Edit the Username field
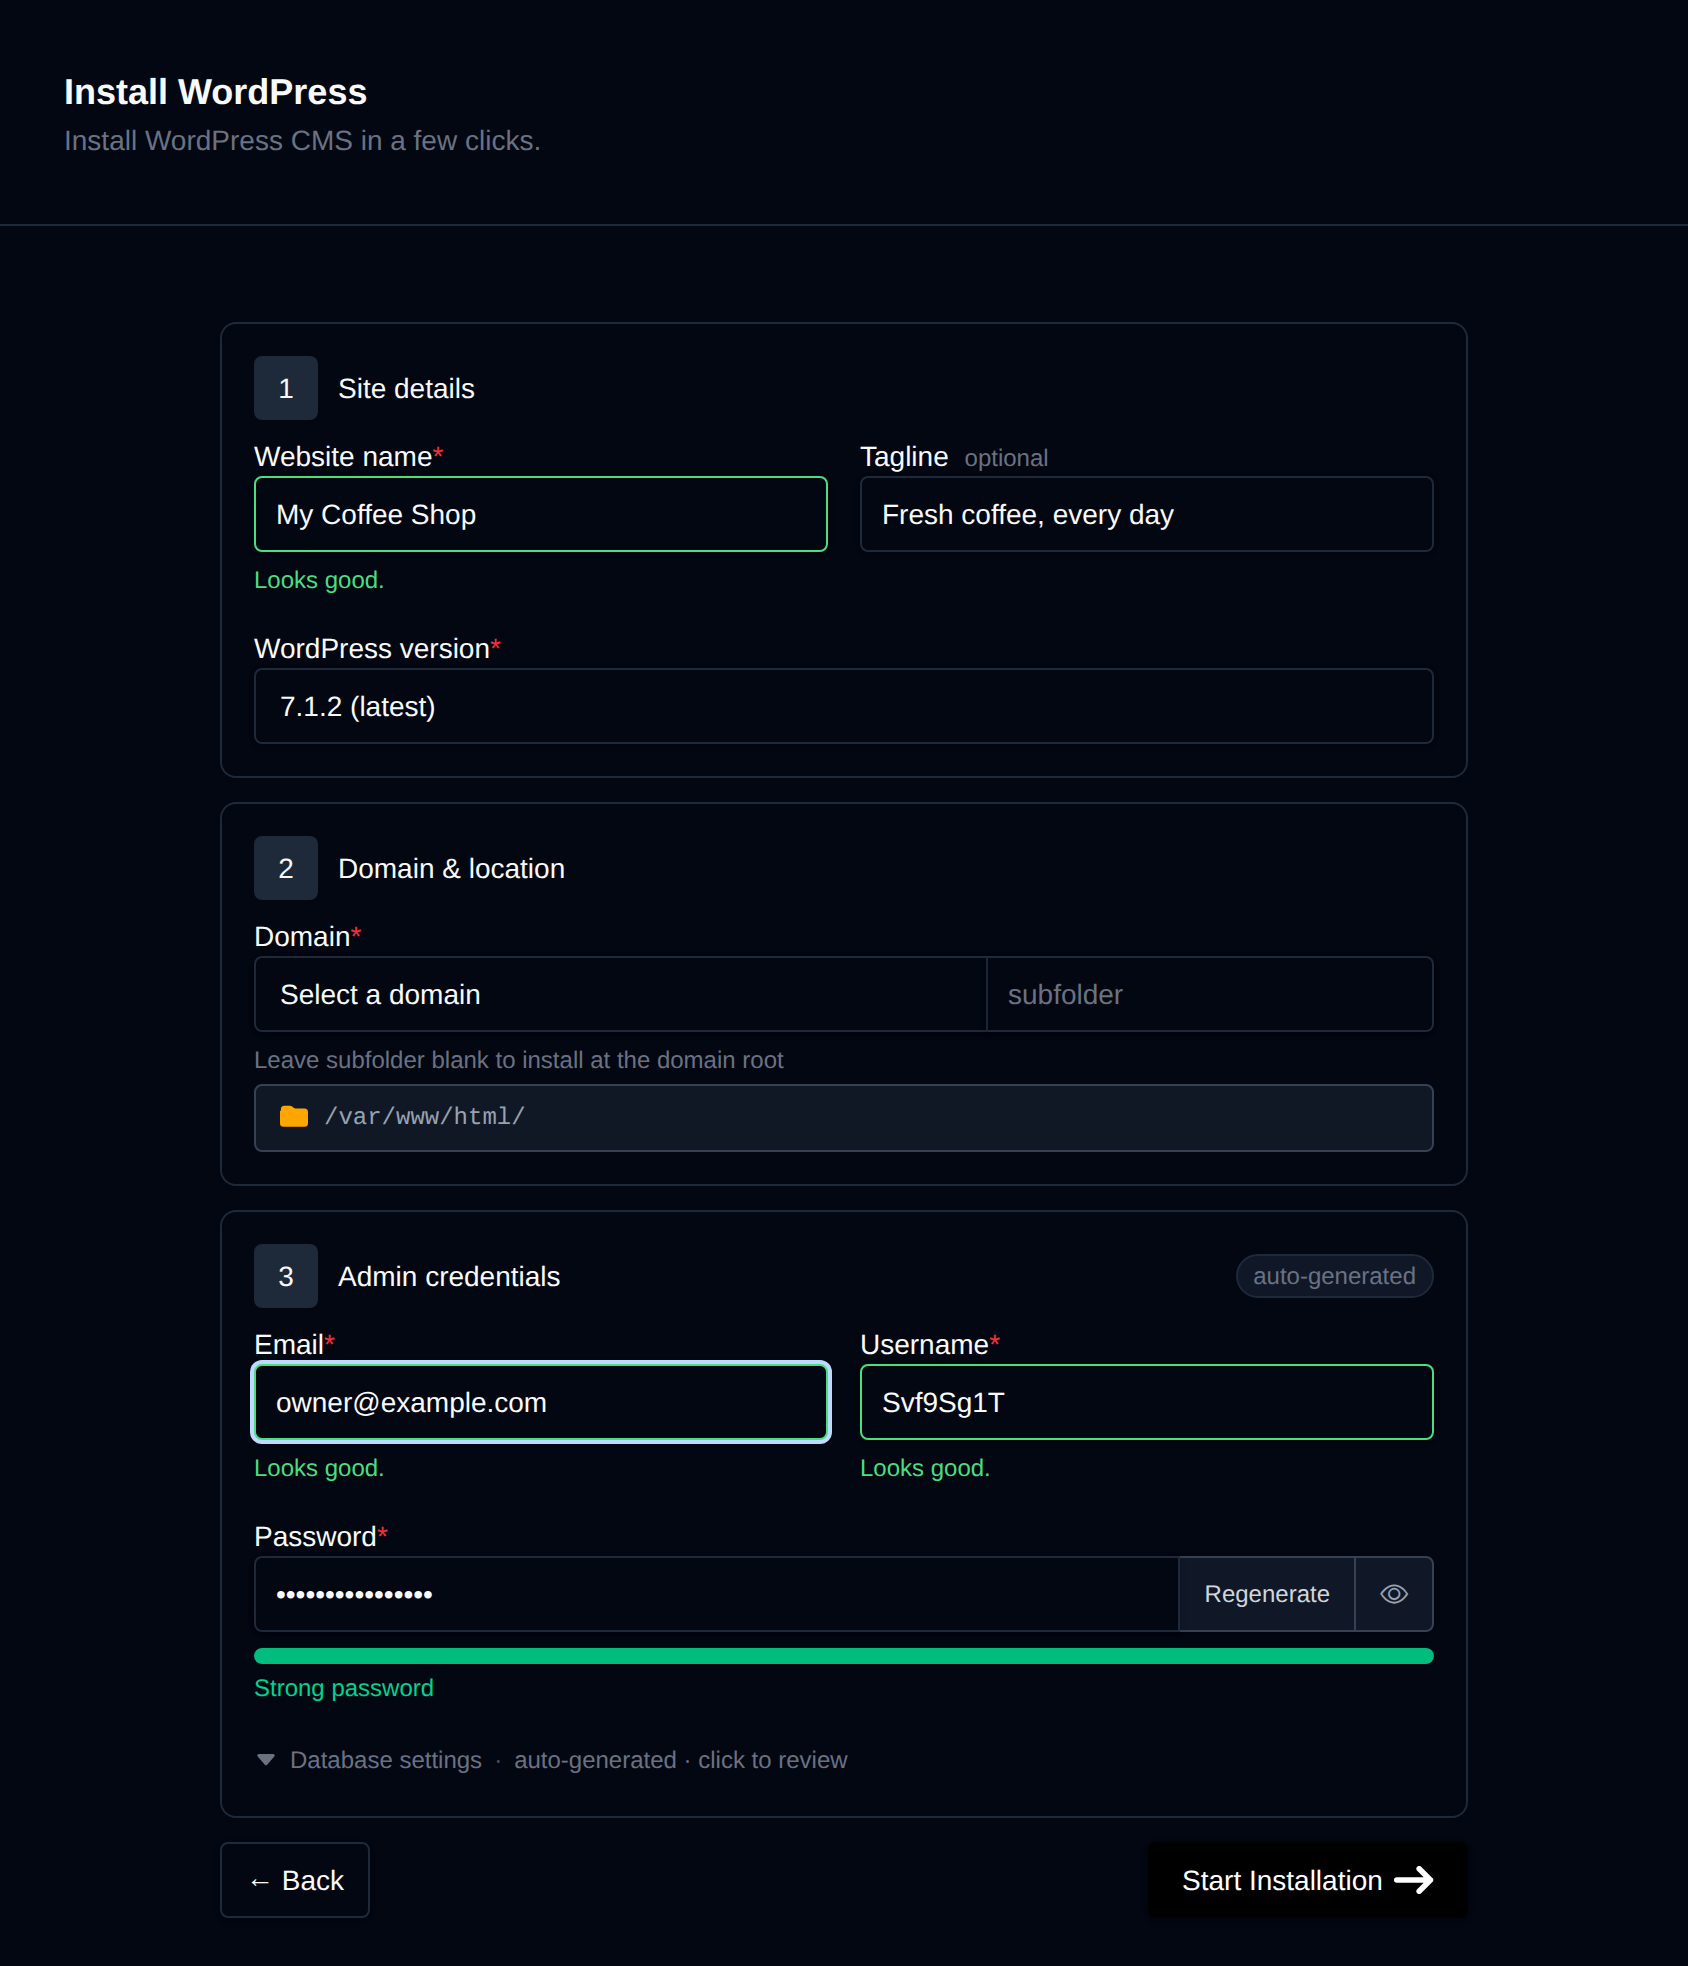 tap(1146, 1402)
